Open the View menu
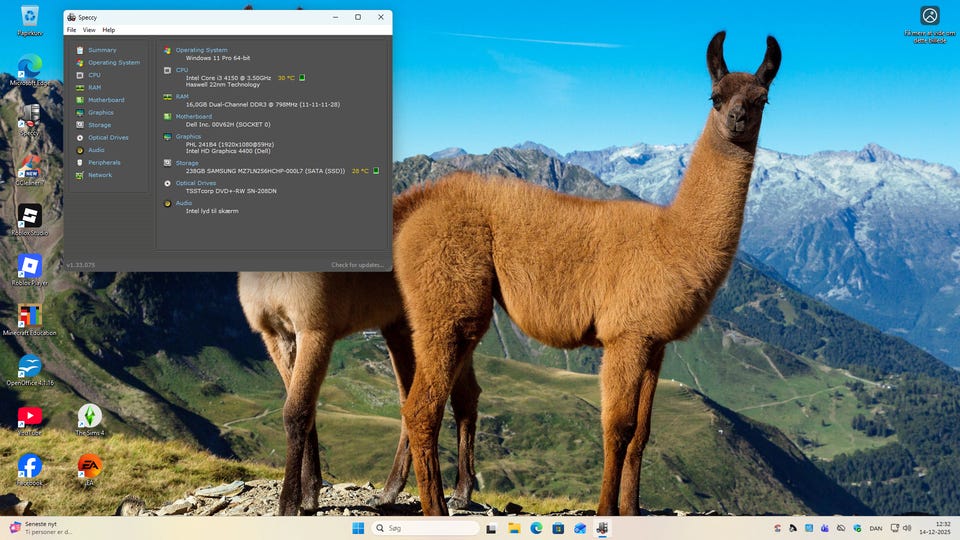Viewport: 960px width, 540px height. tap(89, 30)
